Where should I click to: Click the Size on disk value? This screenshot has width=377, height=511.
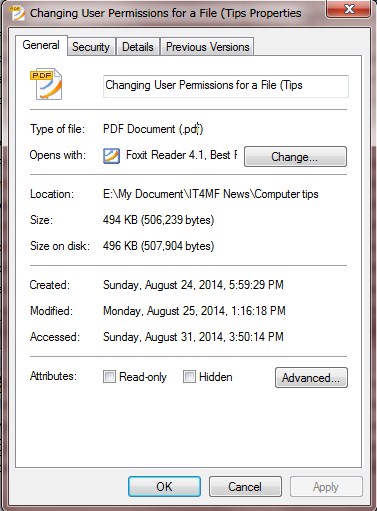(x=158, y=246)
